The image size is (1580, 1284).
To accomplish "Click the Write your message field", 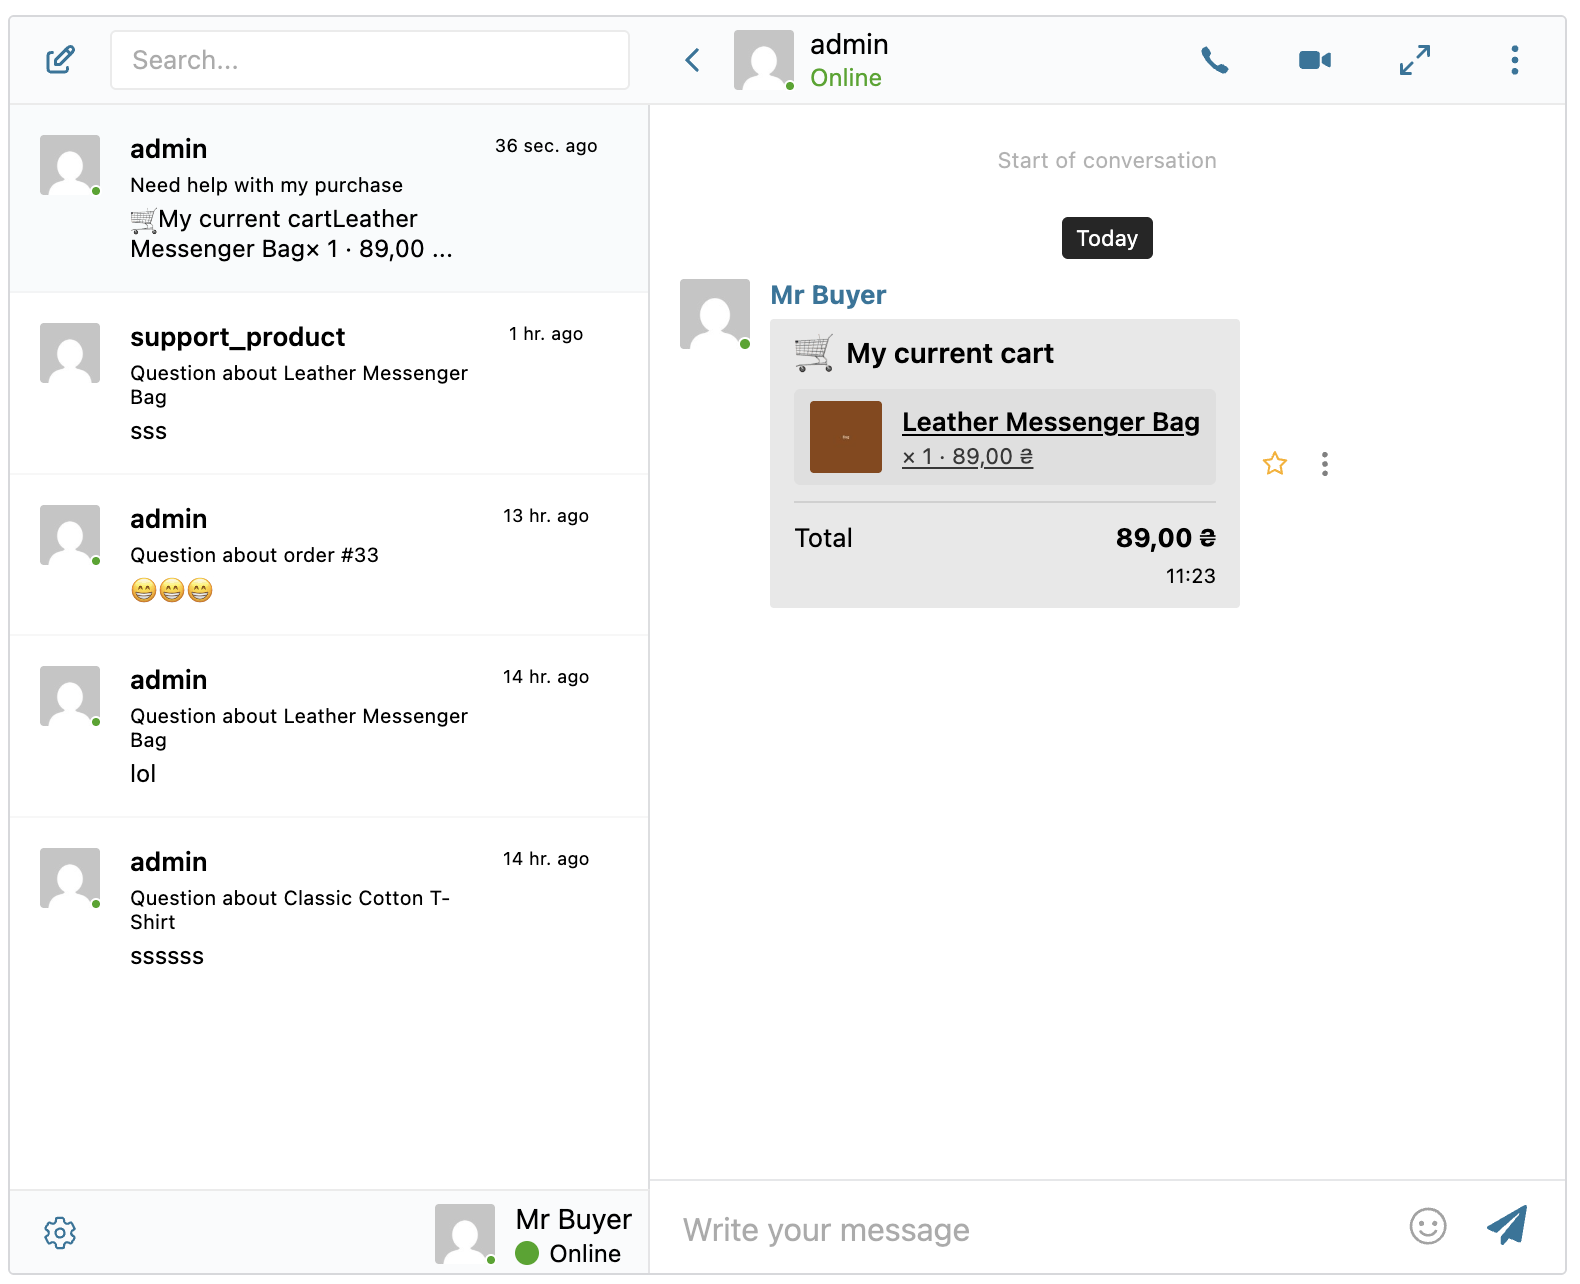I will 1000,1229.
